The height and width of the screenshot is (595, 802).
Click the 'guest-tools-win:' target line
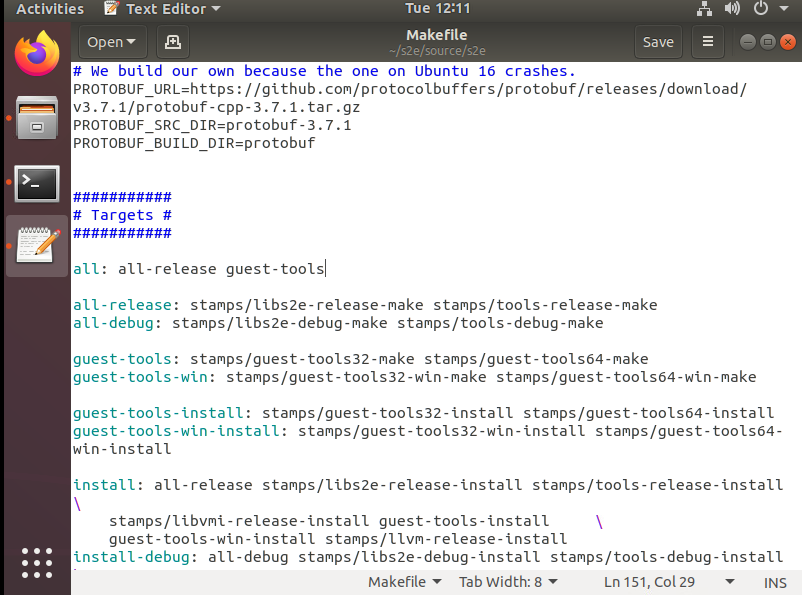(x=414, y=377)
